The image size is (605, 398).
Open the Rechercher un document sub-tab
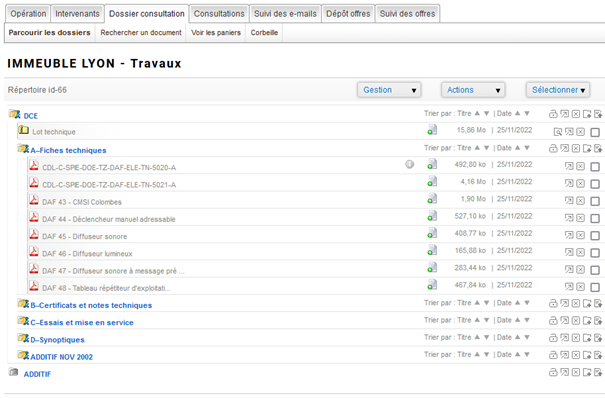pyautogui.click(x=141, y=33)
